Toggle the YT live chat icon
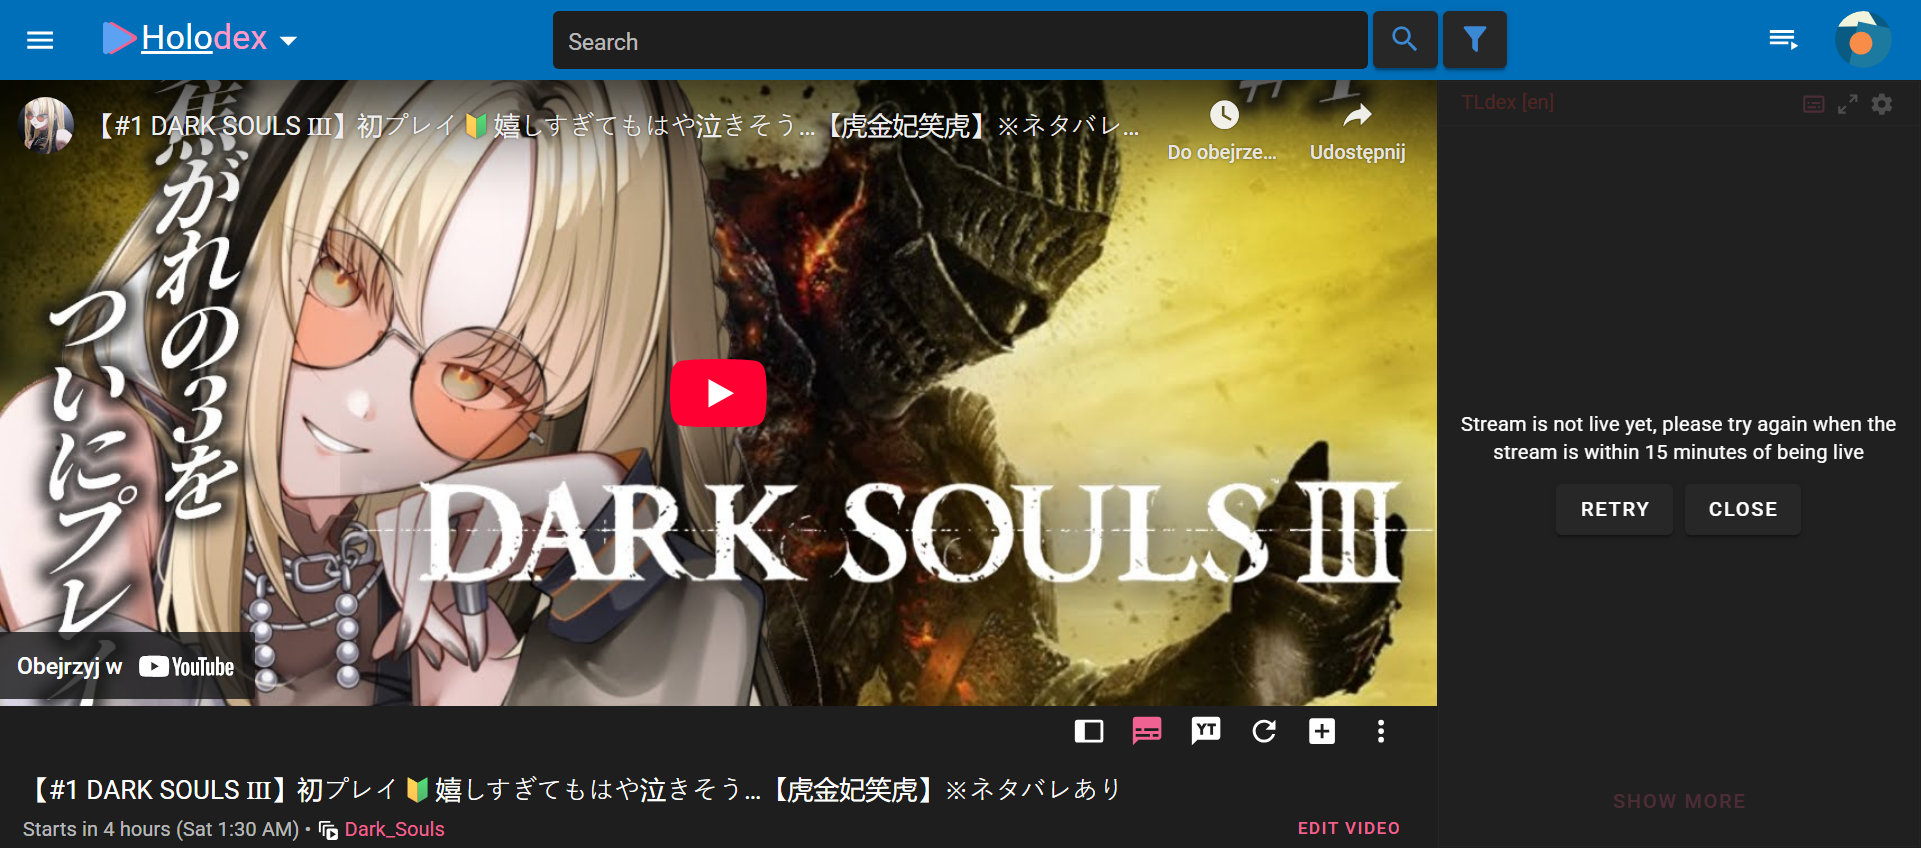The width and height of the screenshot is (1921, 848). point(1205,731)
